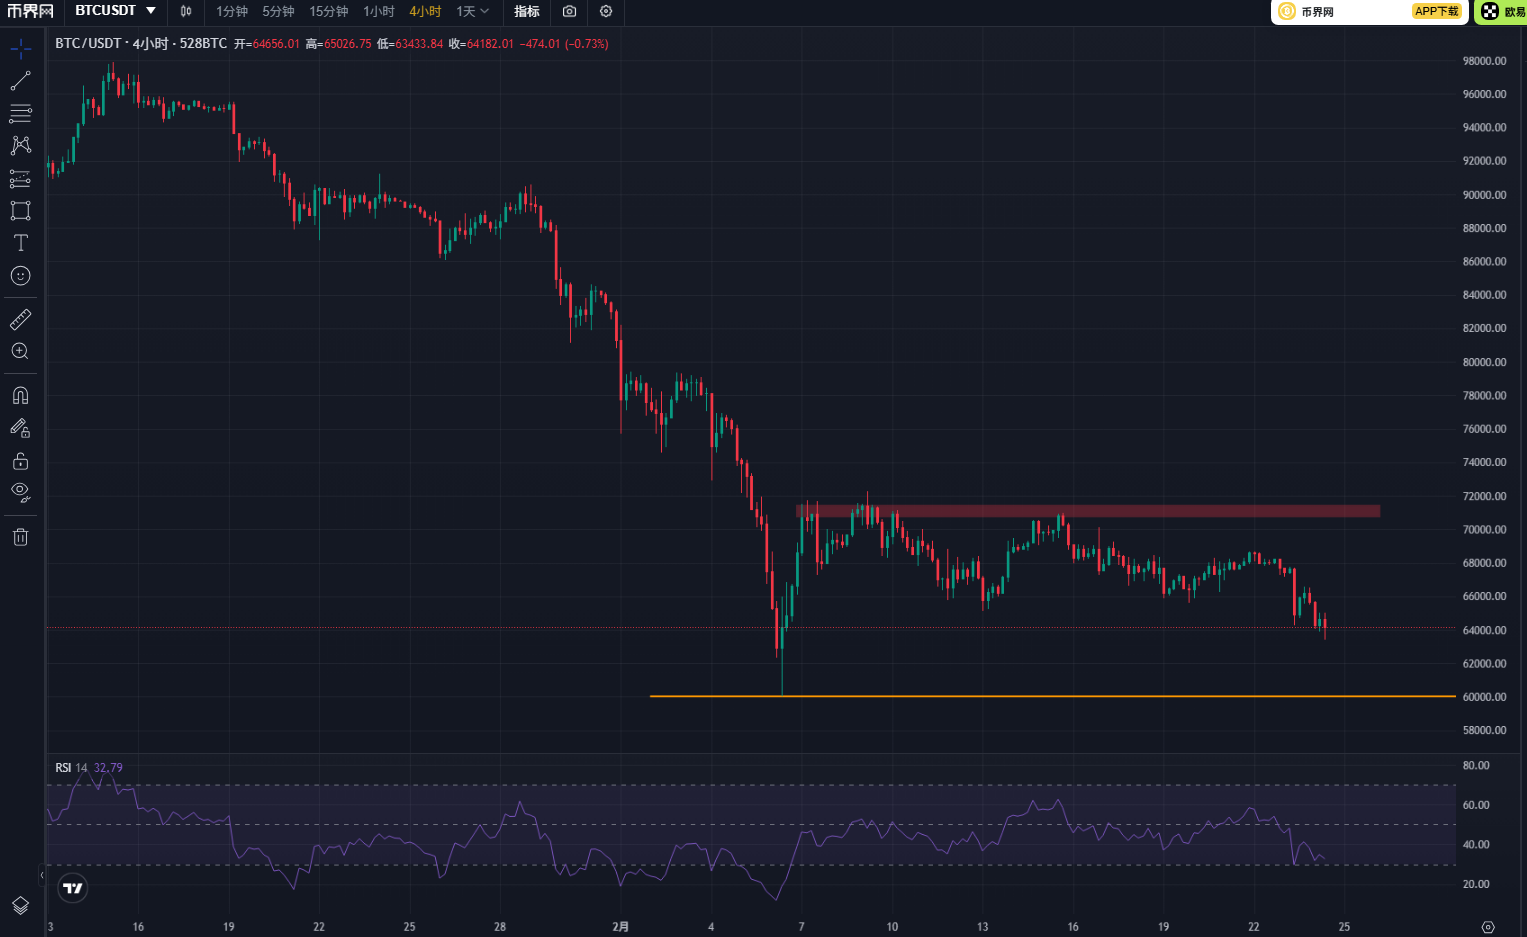Switch to the 1小时 timeframe
Viewport: 1527px width, 937px height.
point(379,11)
